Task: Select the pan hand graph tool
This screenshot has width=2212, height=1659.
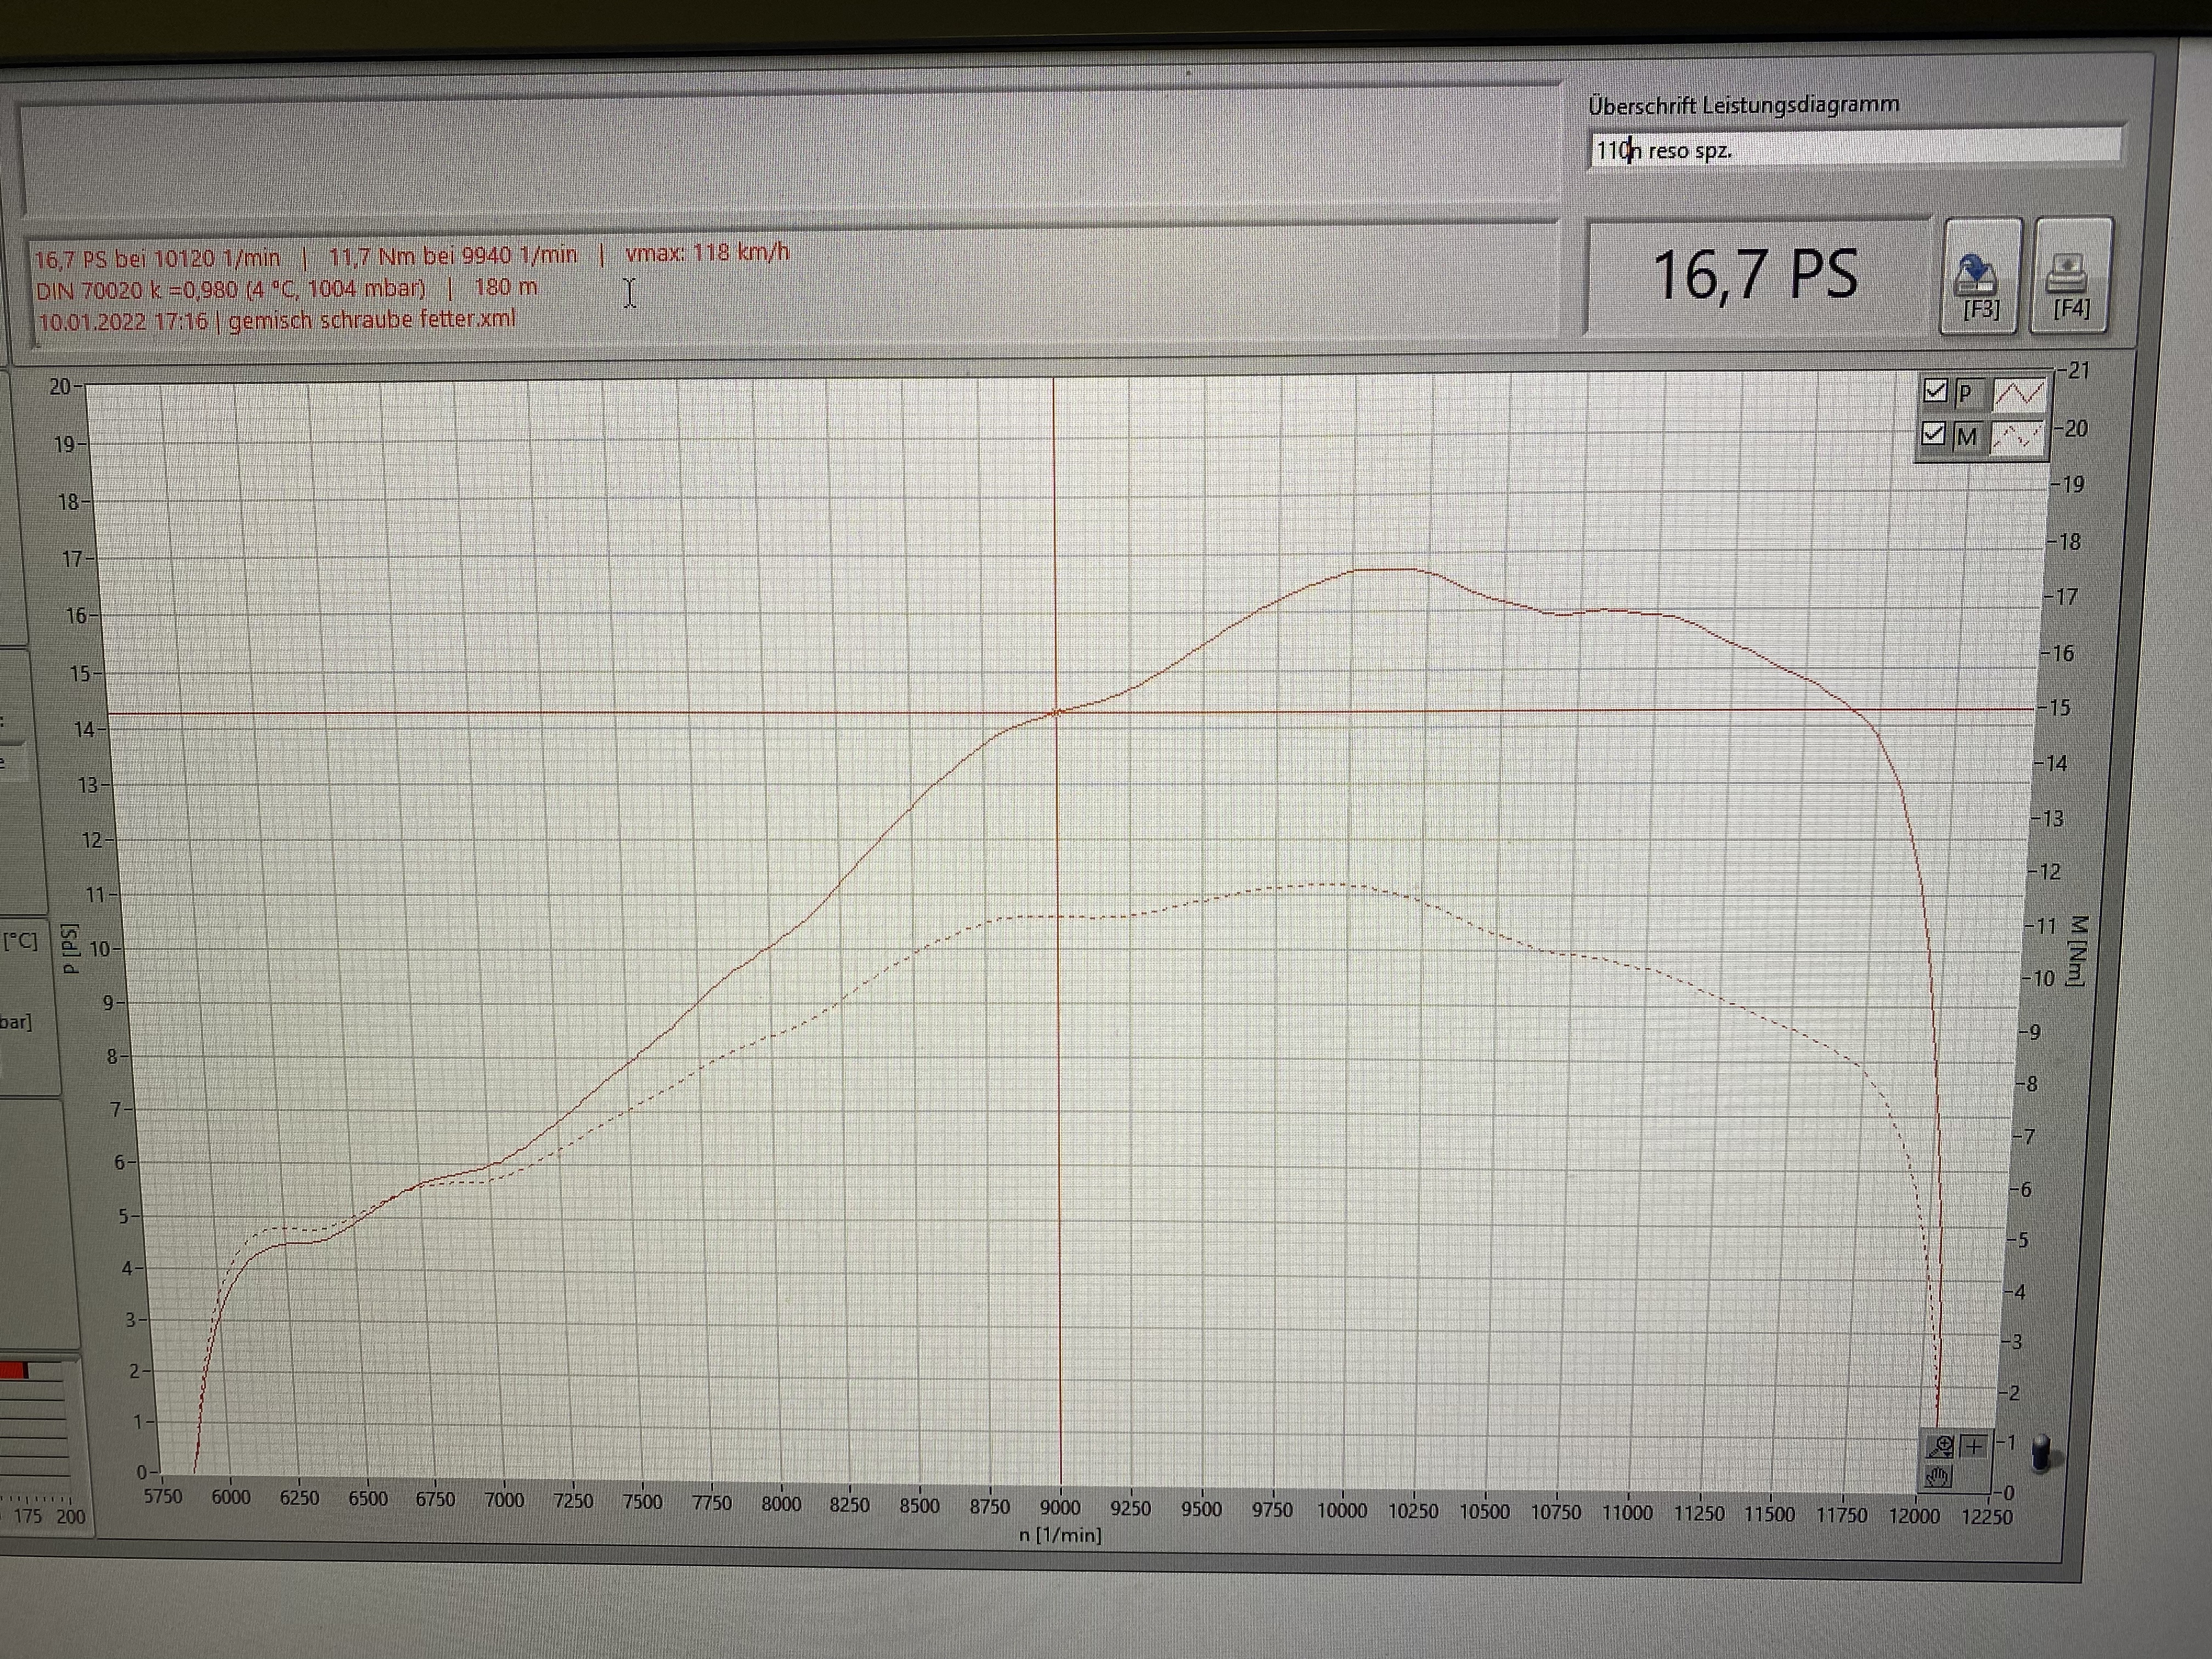Action: pyautogui.click(x=1938, y=1478)
